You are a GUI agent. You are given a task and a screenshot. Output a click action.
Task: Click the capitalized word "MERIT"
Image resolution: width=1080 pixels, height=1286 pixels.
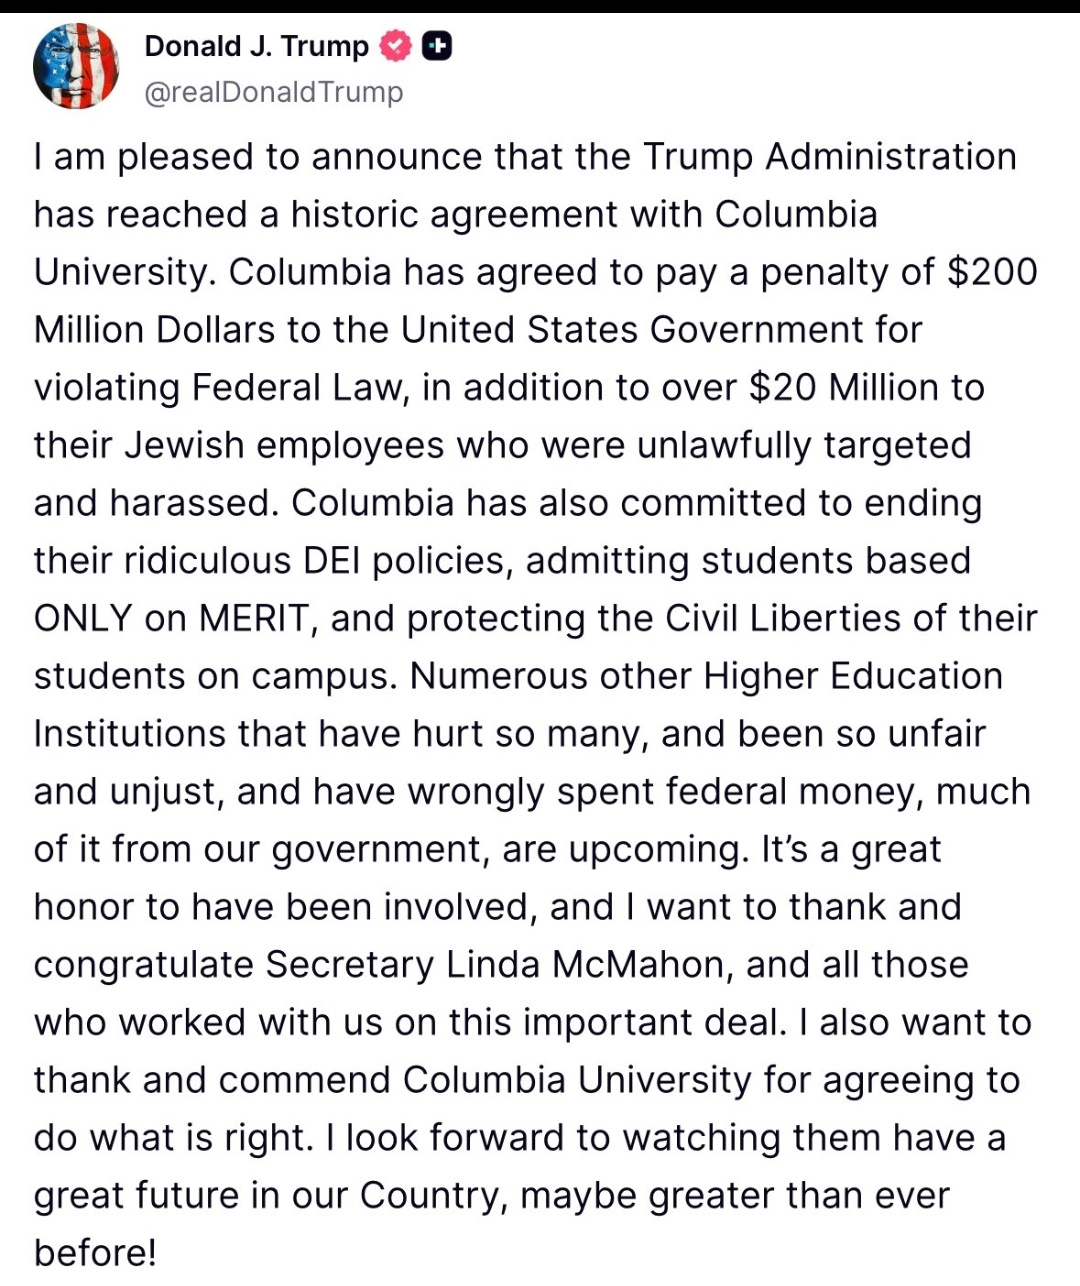(254, 619)
